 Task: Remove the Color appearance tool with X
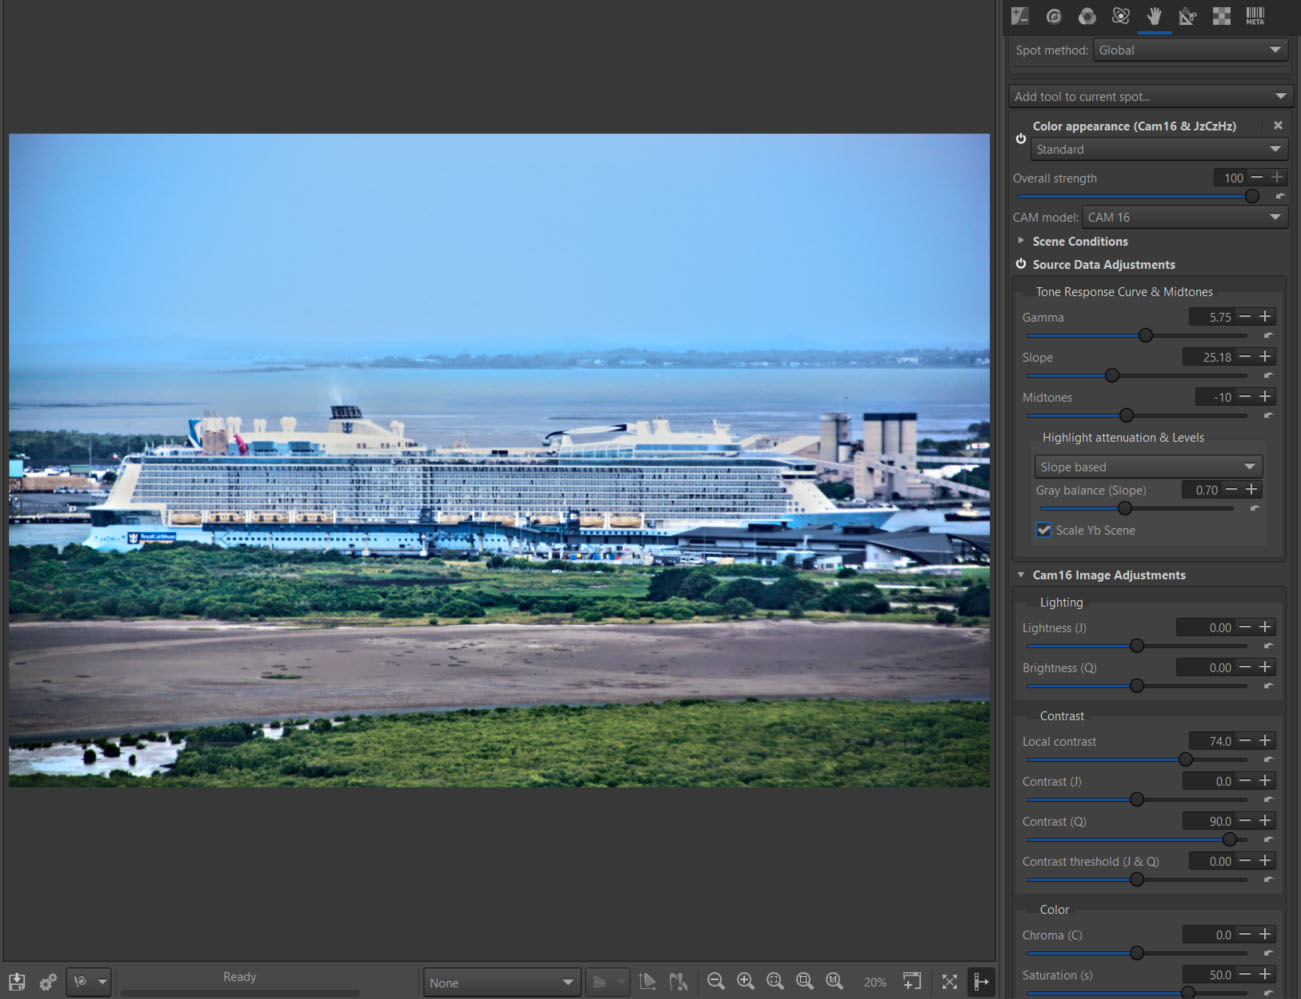click(x=1277, y=126)
